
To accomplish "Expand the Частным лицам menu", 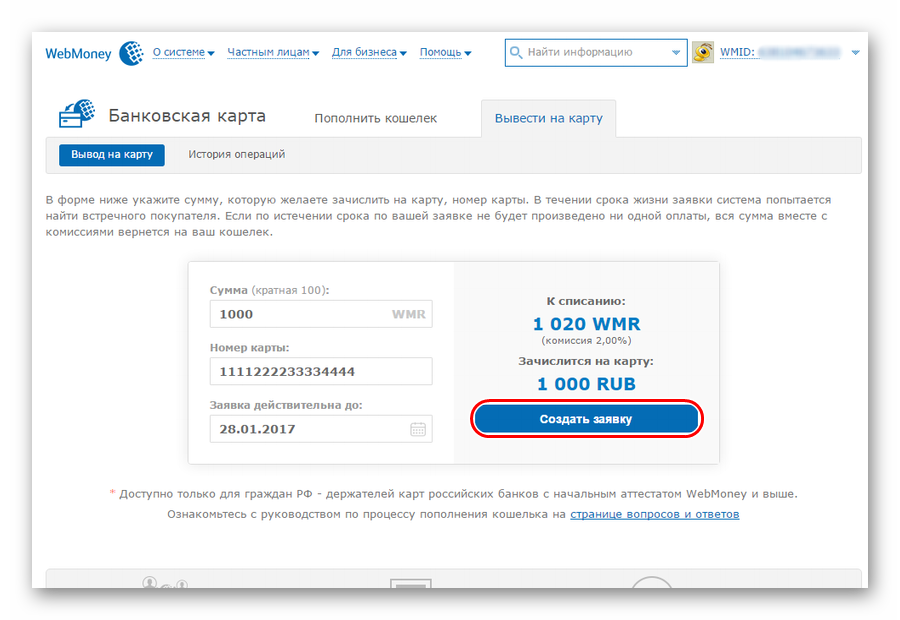I will coord(273,52).
